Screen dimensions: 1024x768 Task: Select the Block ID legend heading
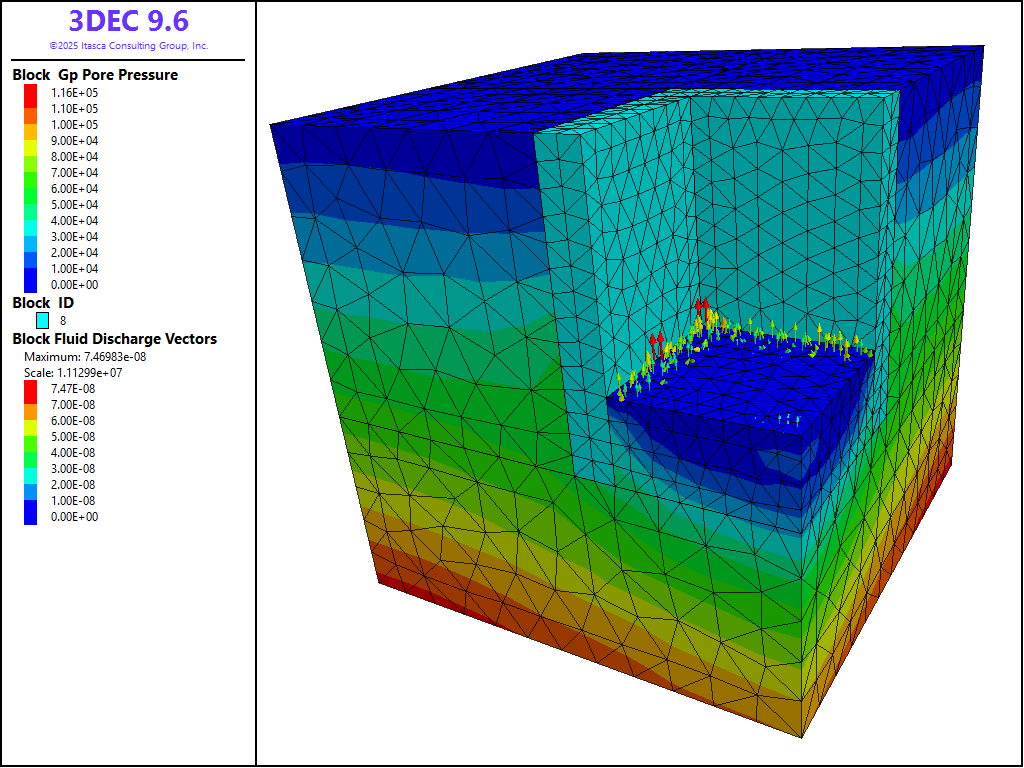pyautogui.click(x=43, y=303)
